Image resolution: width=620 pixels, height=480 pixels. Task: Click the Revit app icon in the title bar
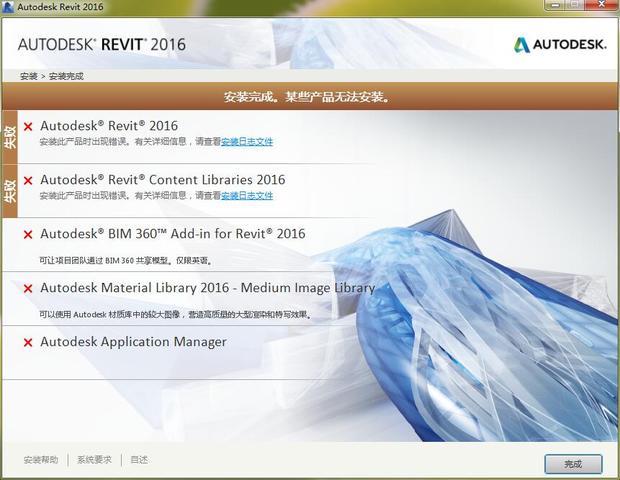9,8
